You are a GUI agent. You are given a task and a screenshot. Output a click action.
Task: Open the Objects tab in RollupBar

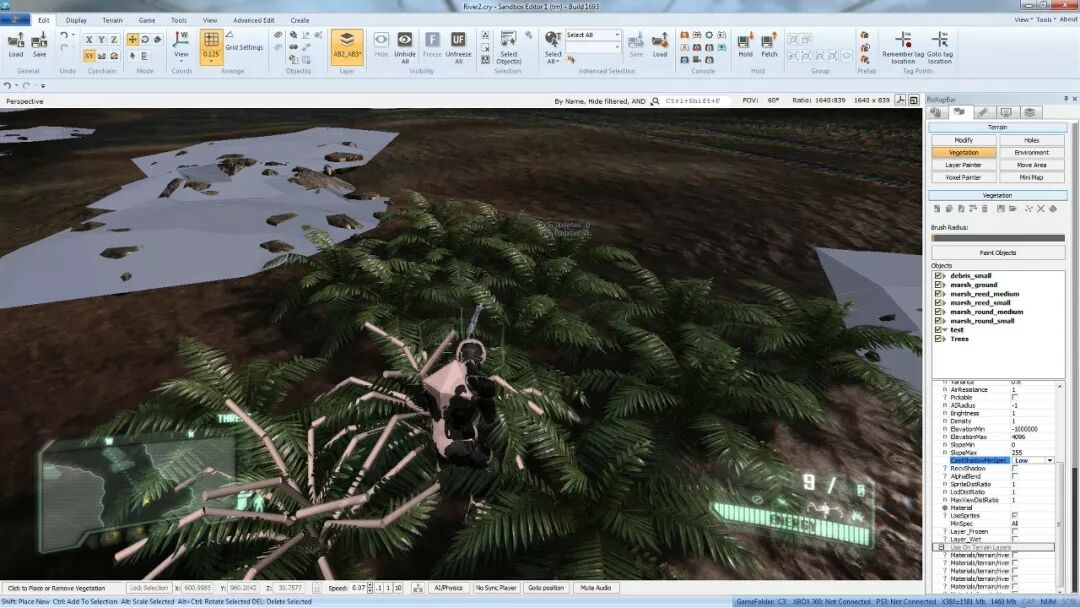936,112
